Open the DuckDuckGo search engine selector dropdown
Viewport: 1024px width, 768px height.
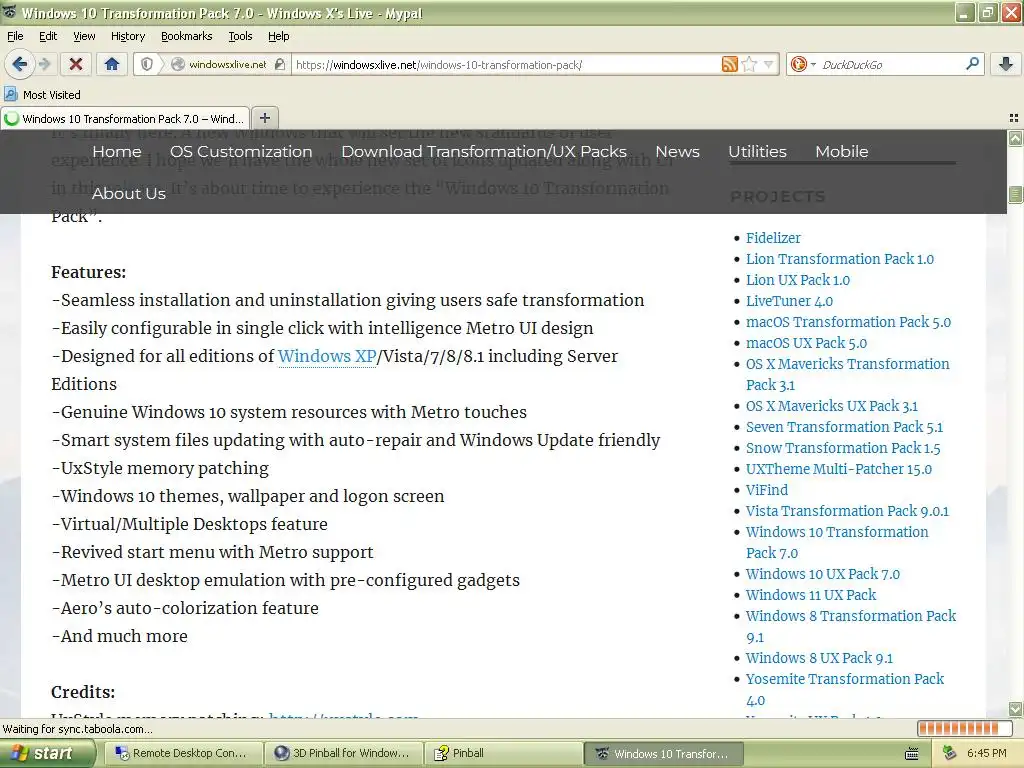point(803,64)
